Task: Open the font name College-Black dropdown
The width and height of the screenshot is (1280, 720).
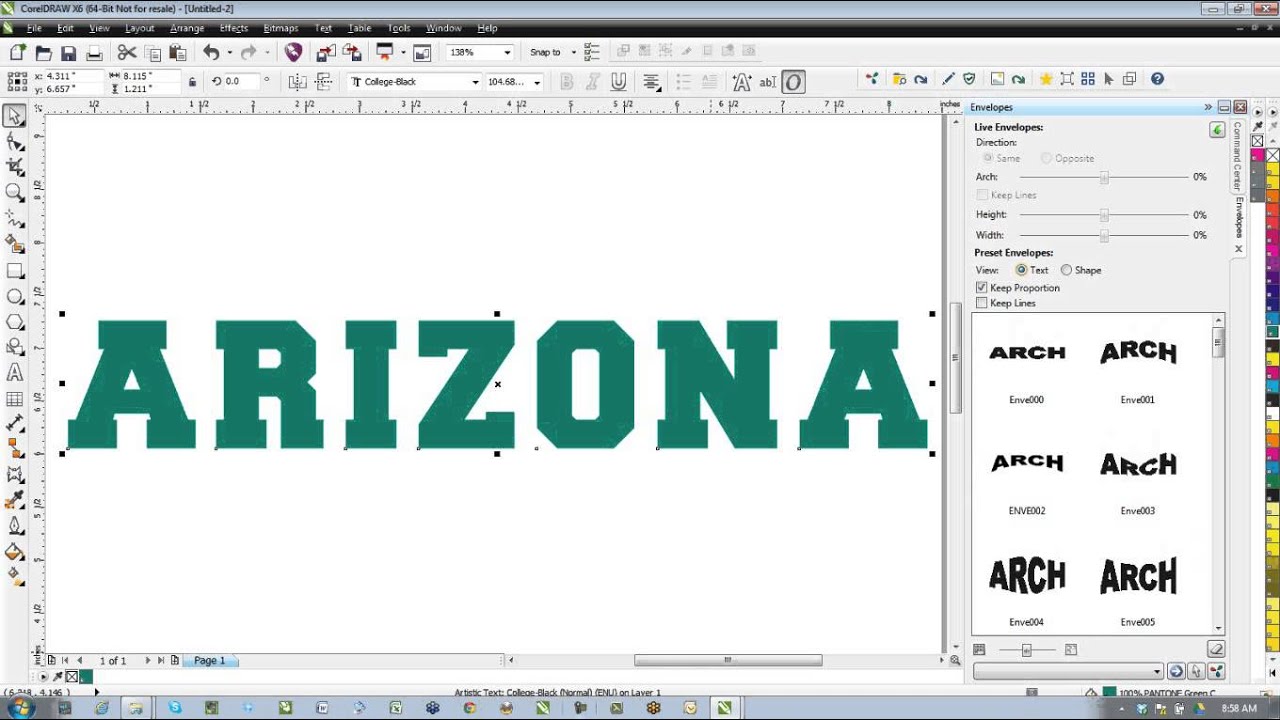Action: click(475, 82)
